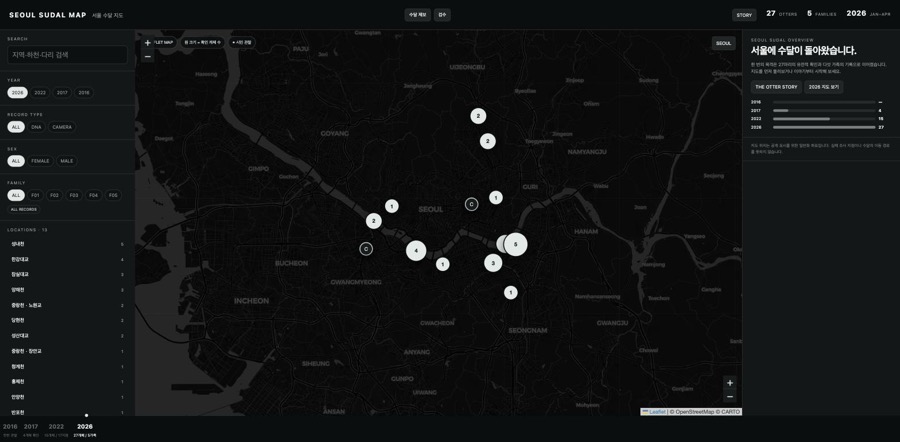Click the 2026 bar in overview chart
900x442 pixels.
824,127
